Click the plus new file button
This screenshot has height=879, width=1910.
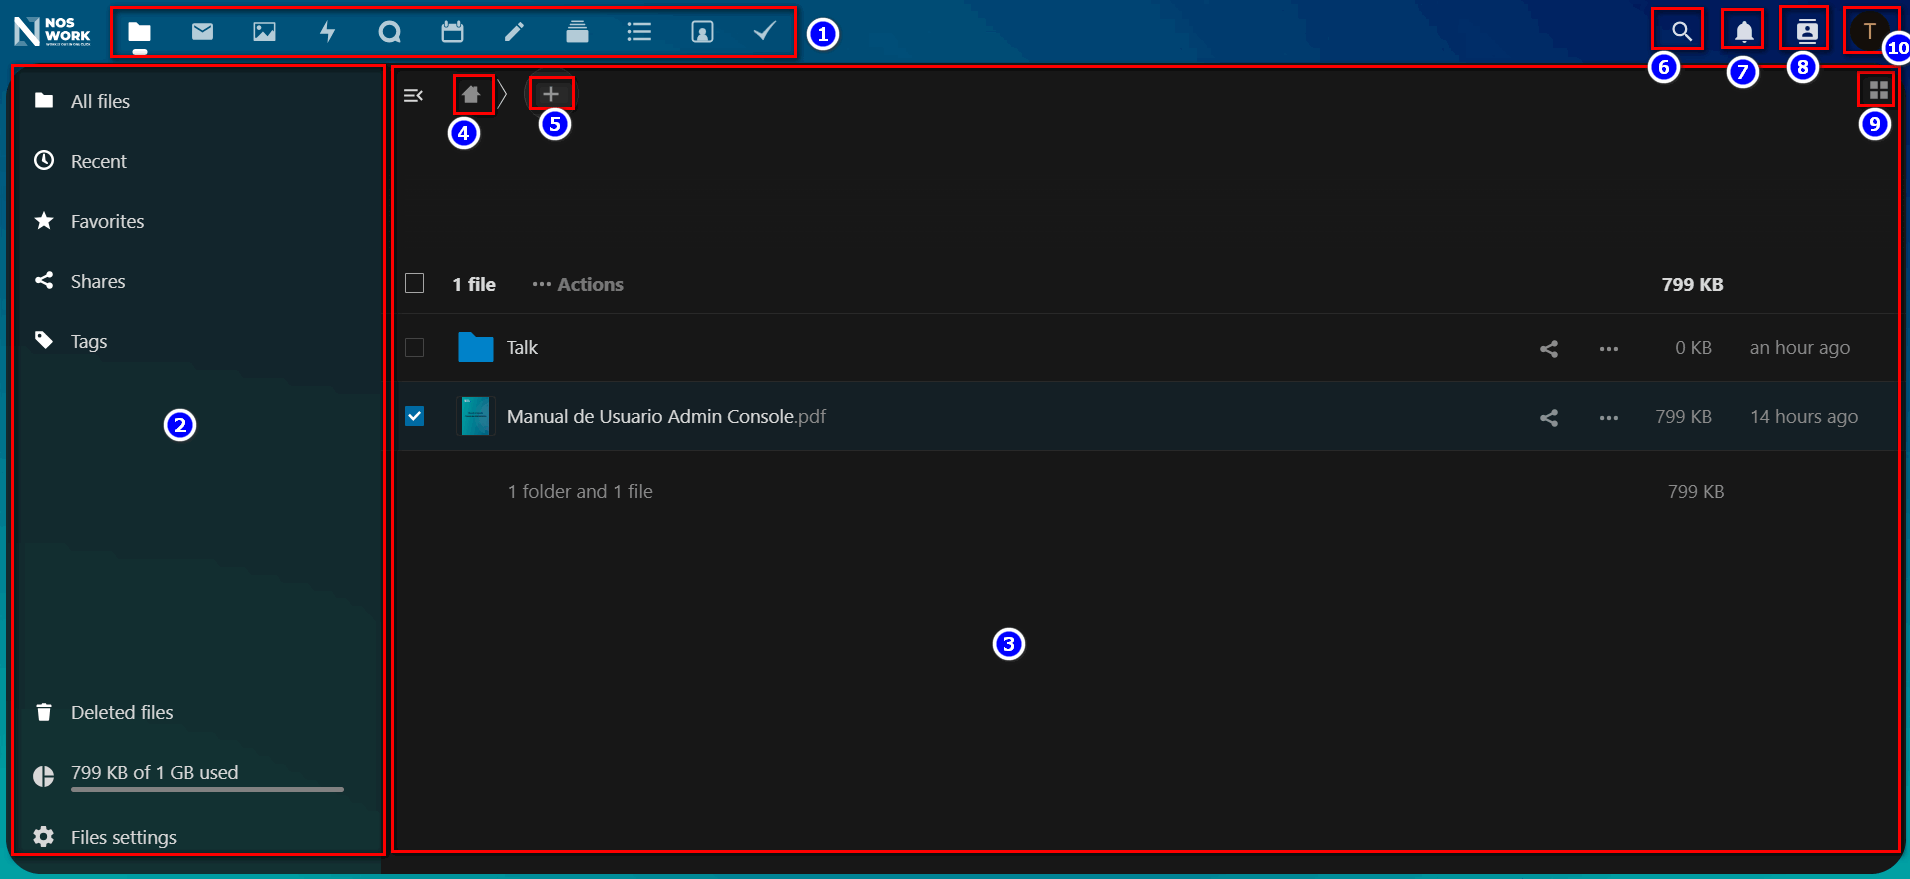tap(550, 94)
